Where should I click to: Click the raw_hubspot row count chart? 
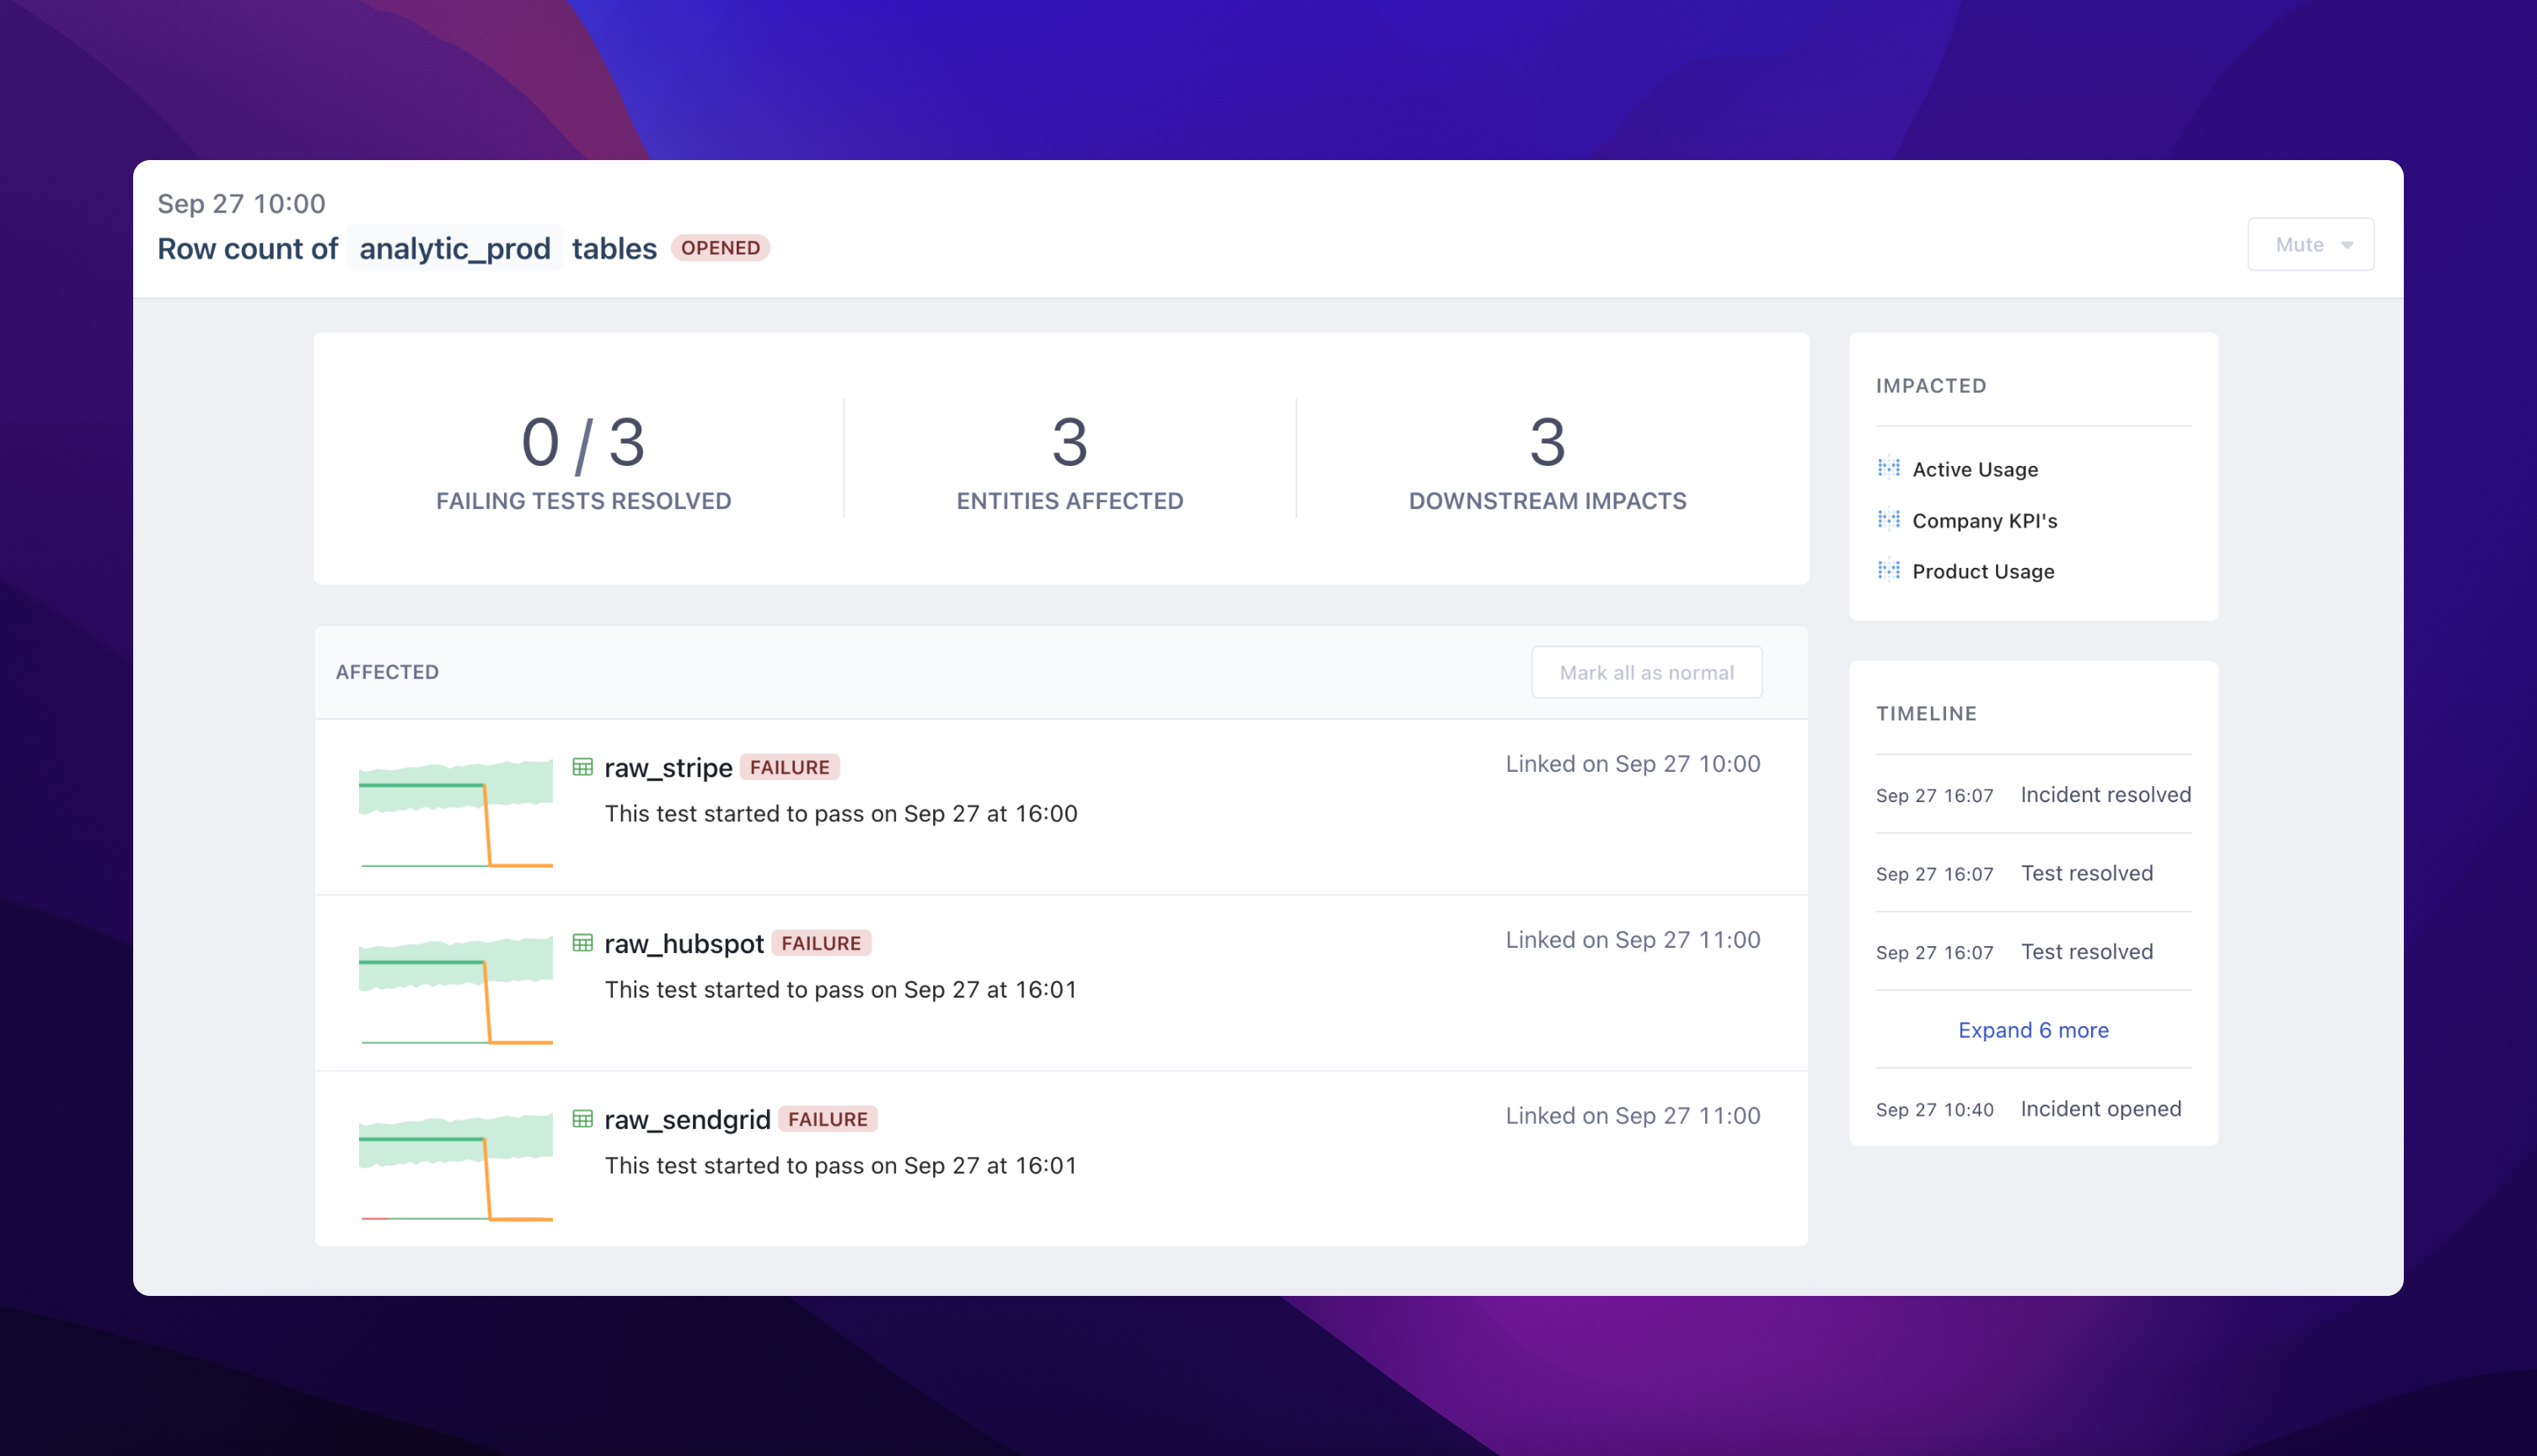tap(456, 989)
